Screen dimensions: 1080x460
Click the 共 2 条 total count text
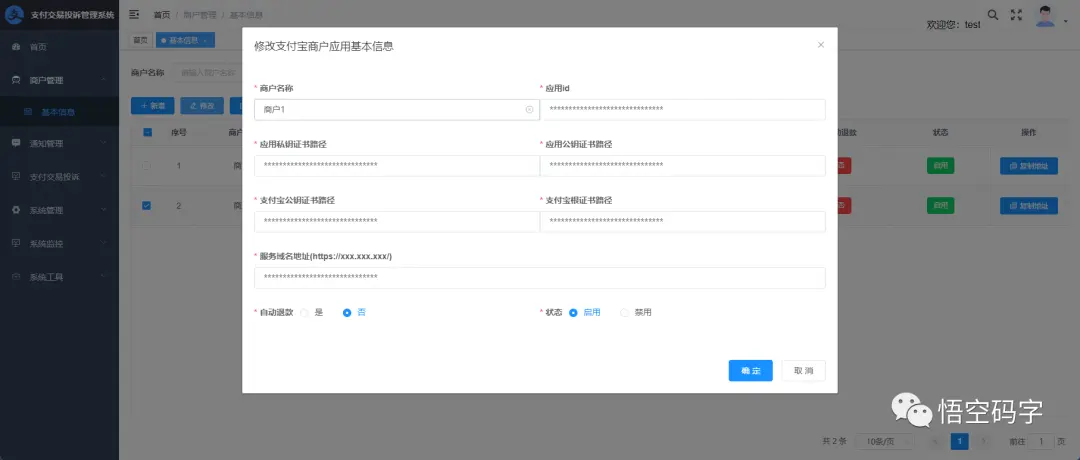pos(833,441)
